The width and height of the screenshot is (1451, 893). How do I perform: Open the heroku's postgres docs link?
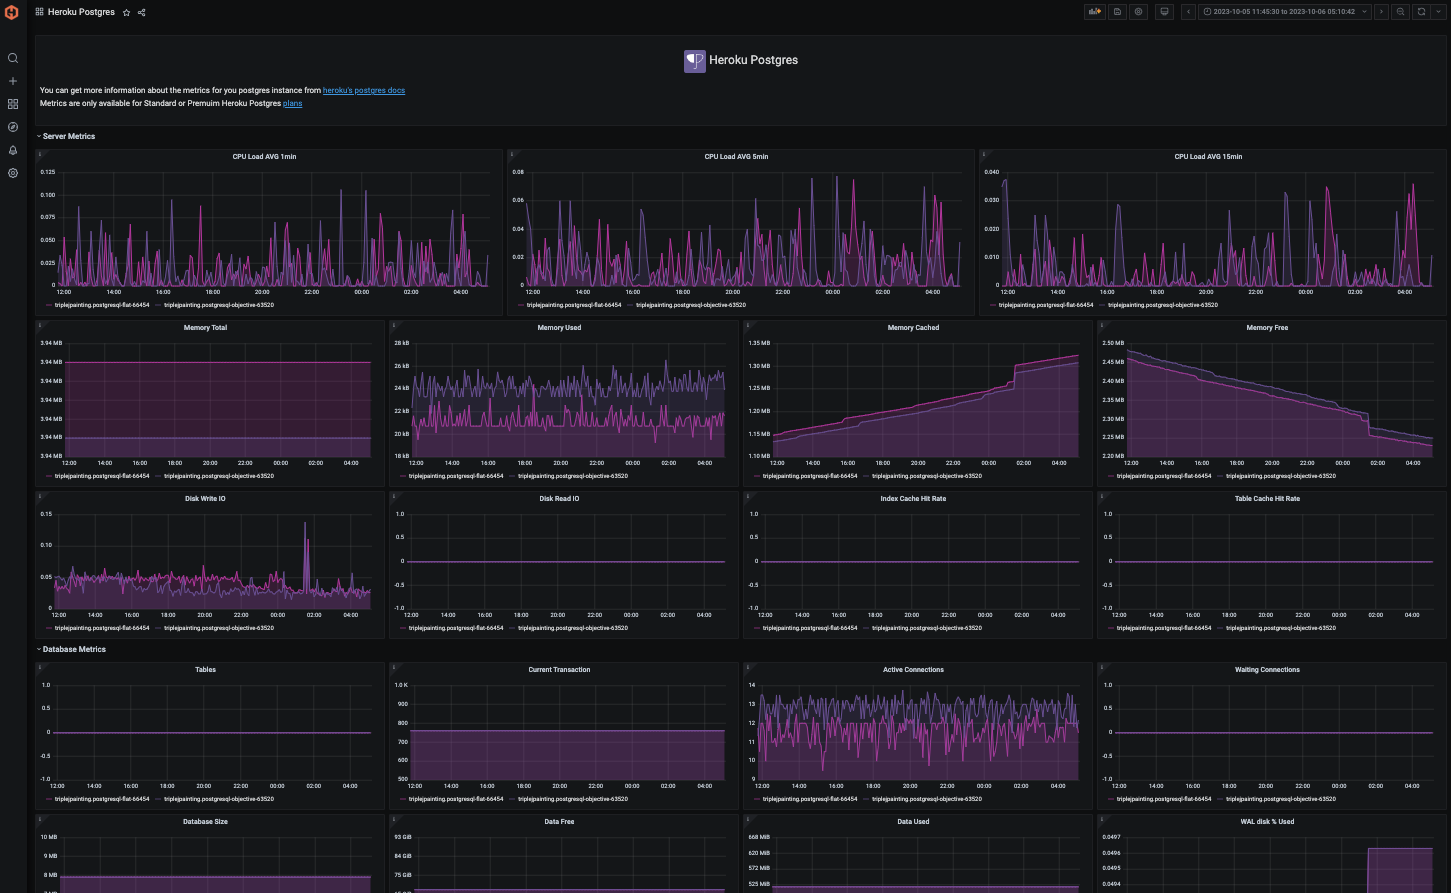[364, 90]
